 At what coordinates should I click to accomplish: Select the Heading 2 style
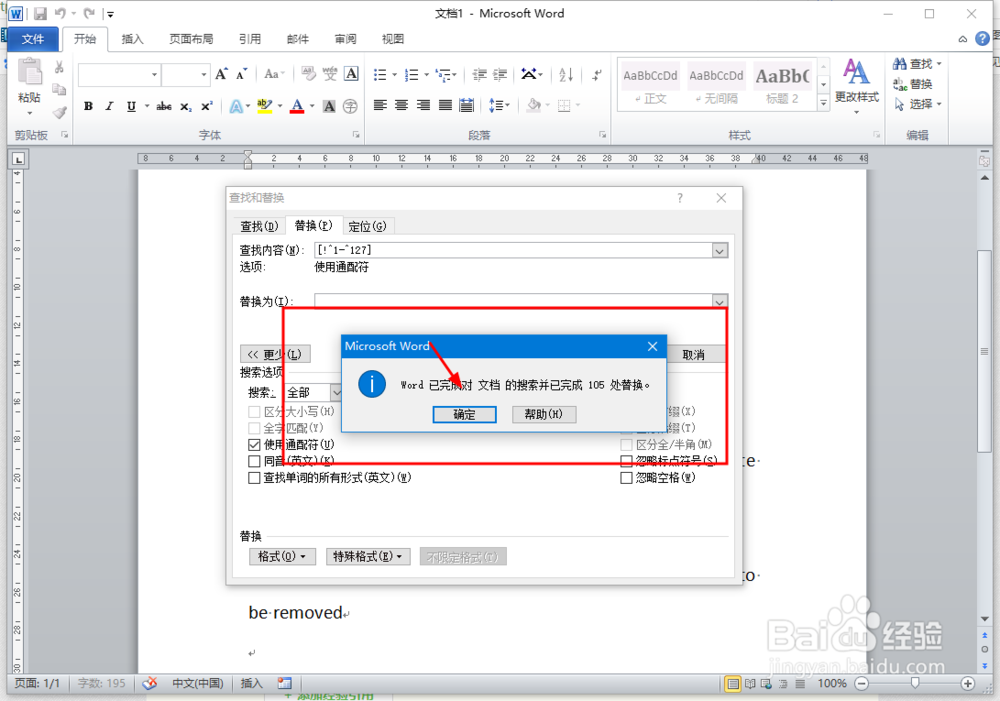pyautogui.click(x=783, y=84)
